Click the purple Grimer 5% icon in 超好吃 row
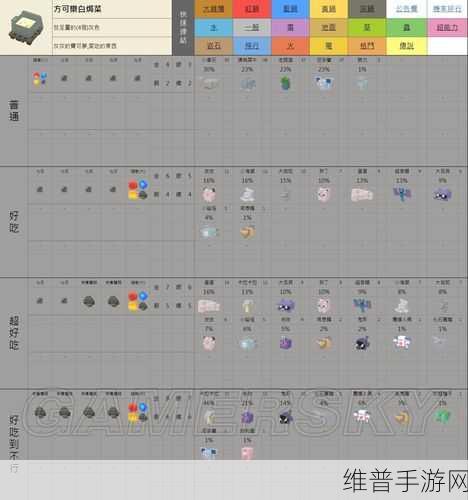Viewport: 468px width, 500px height. click(285, 343)
